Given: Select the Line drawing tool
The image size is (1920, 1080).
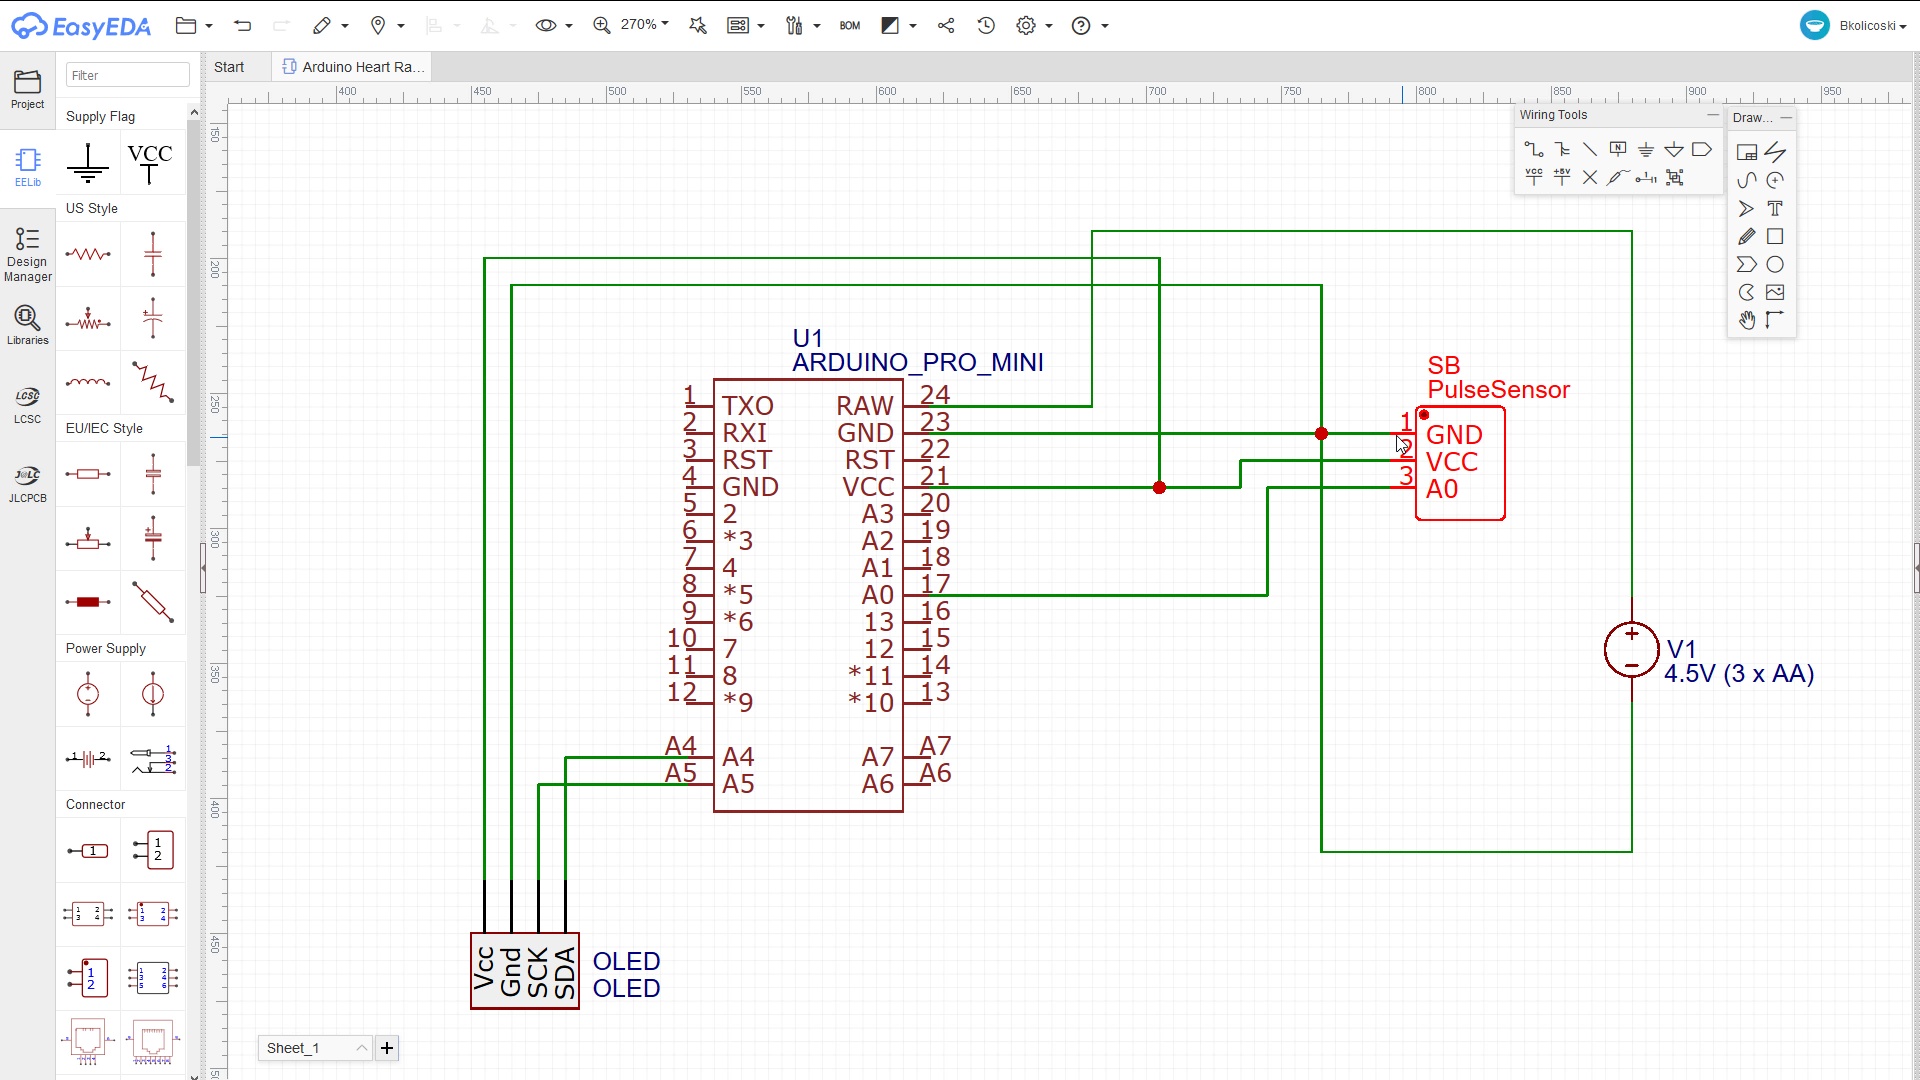Looking at the screenshot, I should pos(1775,152).
